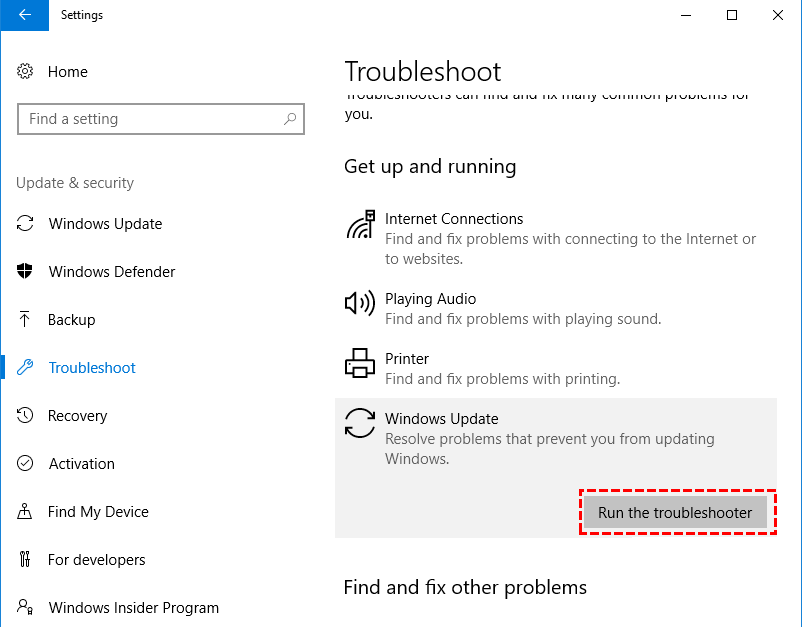
Task: Click the For developers sliders icon
Action: tap(26, 560)
